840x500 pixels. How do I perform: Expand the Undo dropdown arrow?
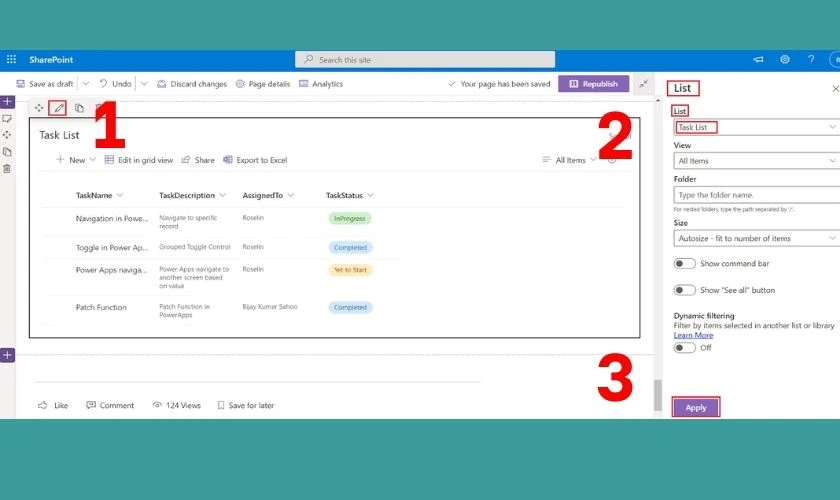pyautogui.click(x=144, y=84)
